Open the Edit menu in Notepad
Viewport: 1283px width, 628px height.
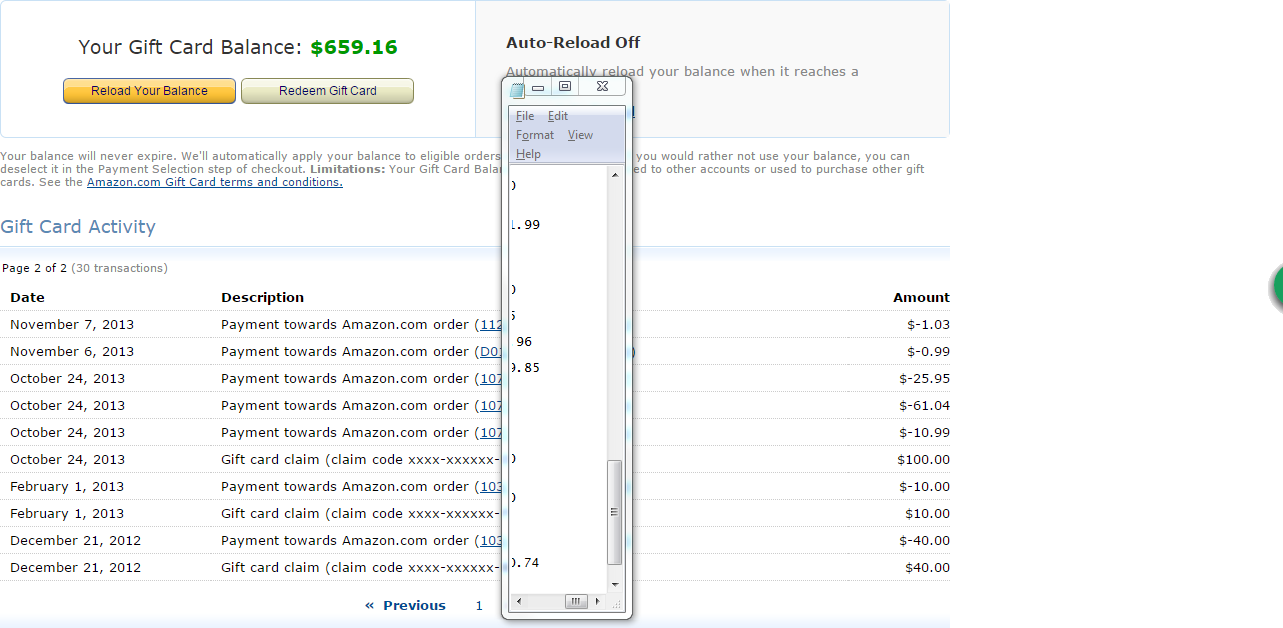[x=558, y=116]
